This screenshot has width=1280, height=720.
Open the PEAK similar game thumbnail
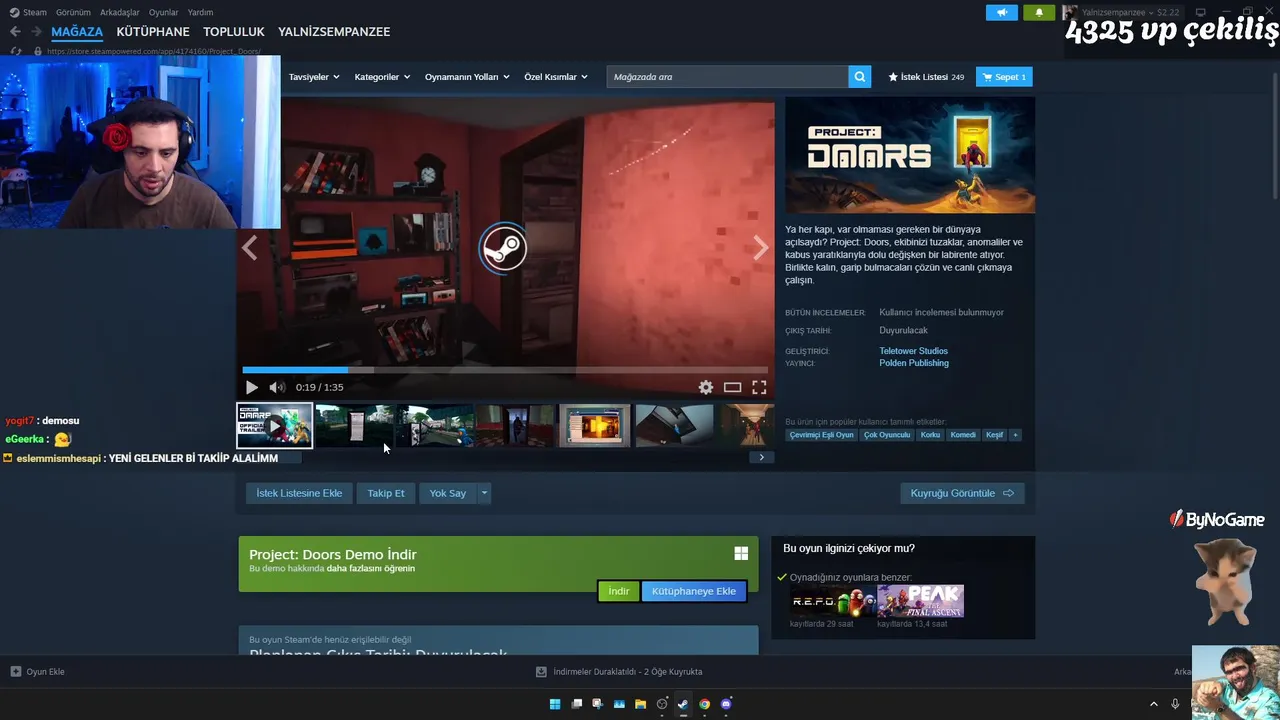(x=920, y=601)
